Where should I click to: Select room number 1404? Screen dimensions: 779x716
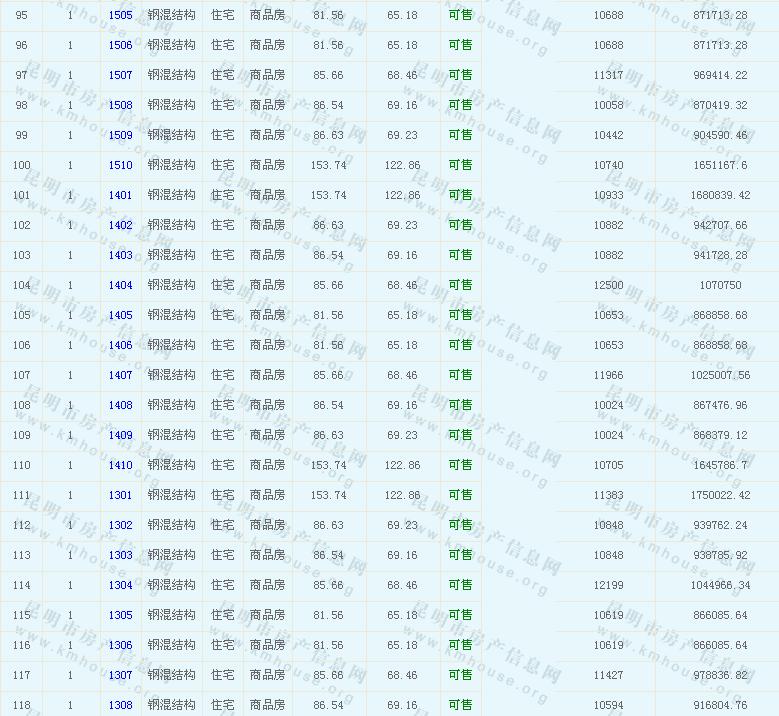[120, 285]
